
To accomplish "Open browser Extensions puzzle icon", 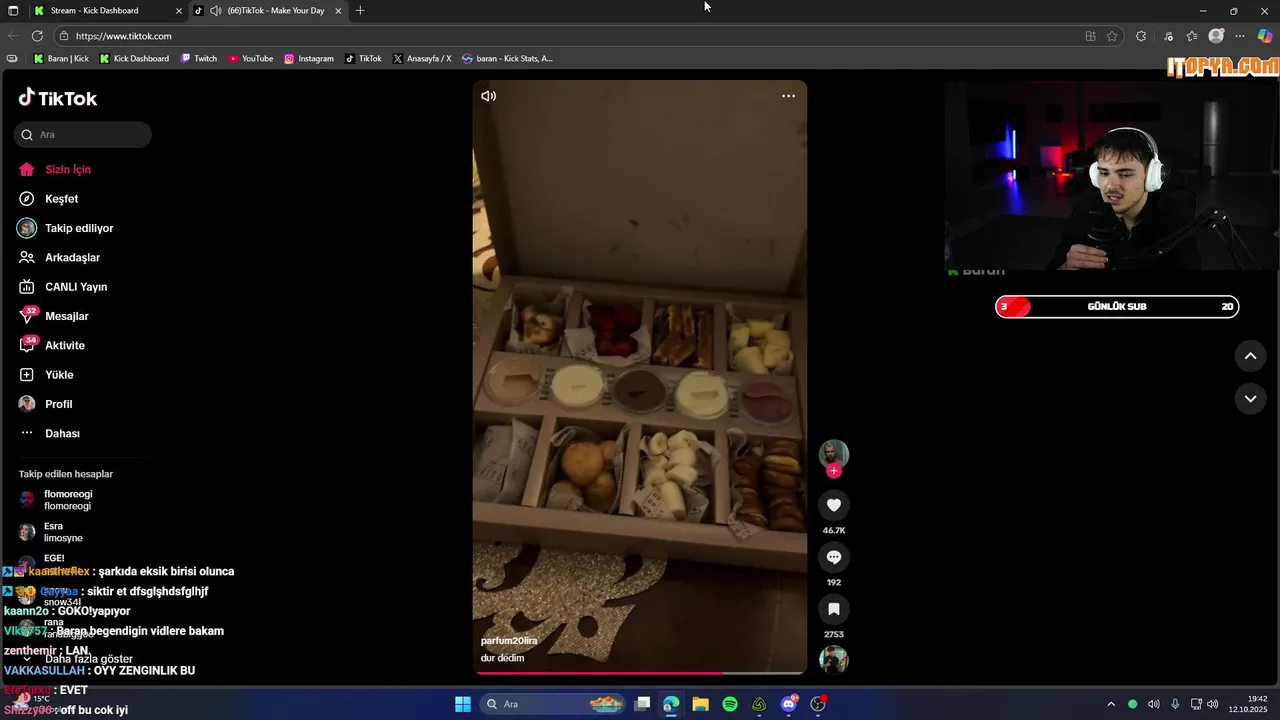I will (x=1141, y=36).
